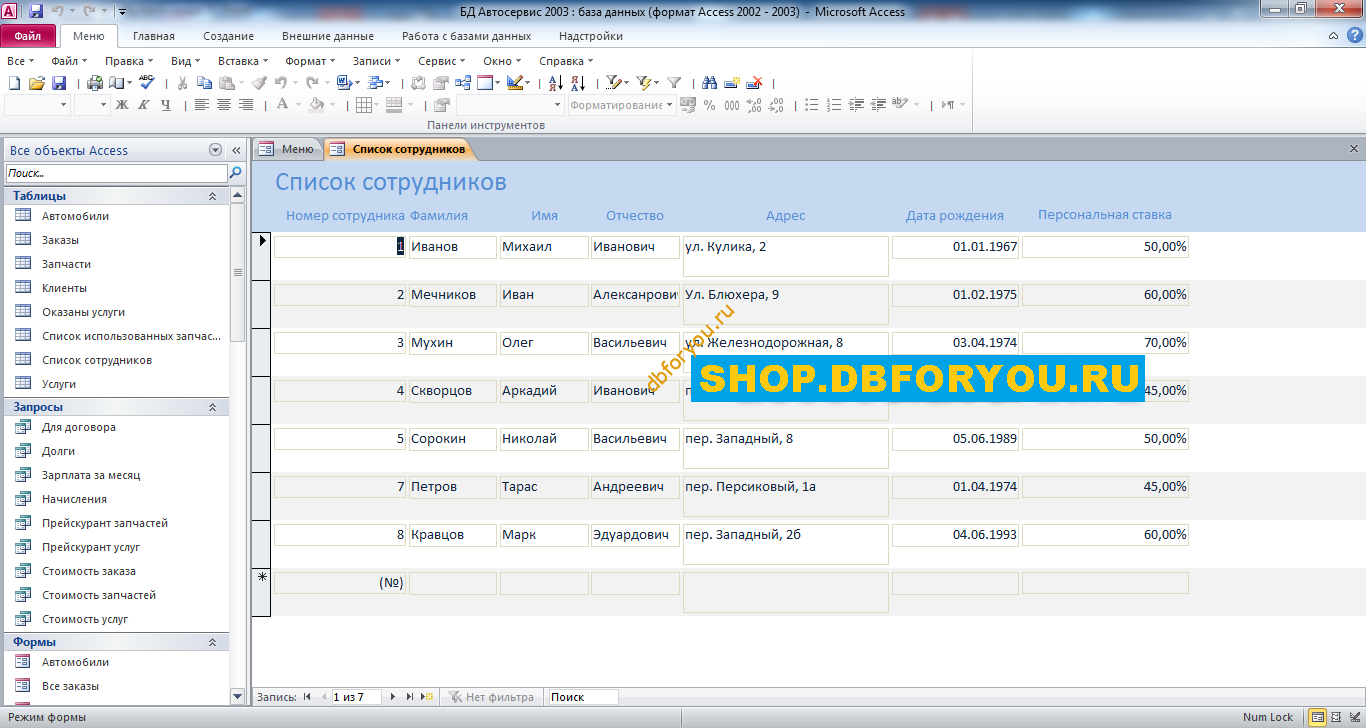Click the New record toolbar icon
1366x728 pixels.
coord(732,83)
